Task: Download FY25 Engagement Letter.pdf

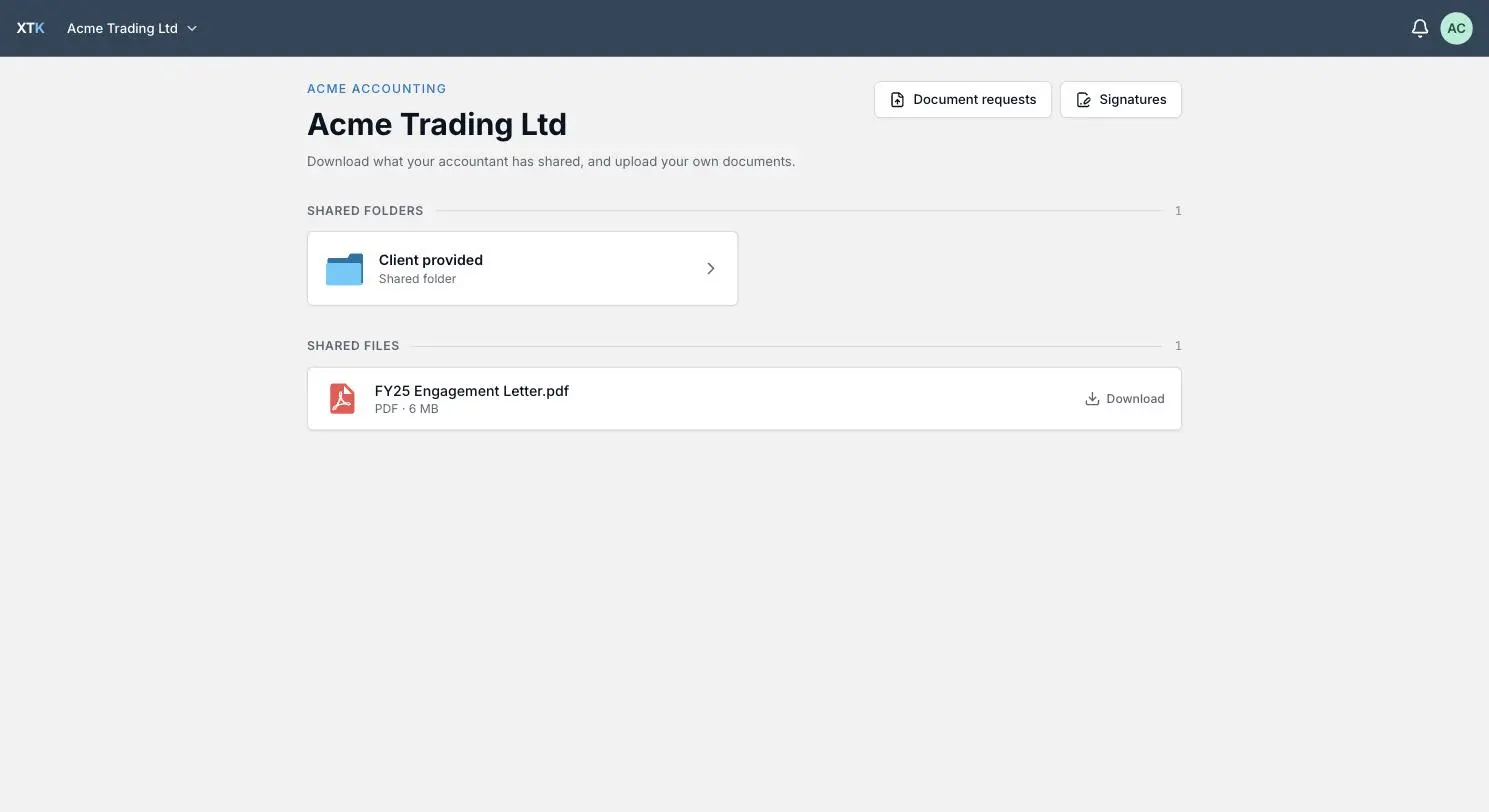Action: point(1124,399)
